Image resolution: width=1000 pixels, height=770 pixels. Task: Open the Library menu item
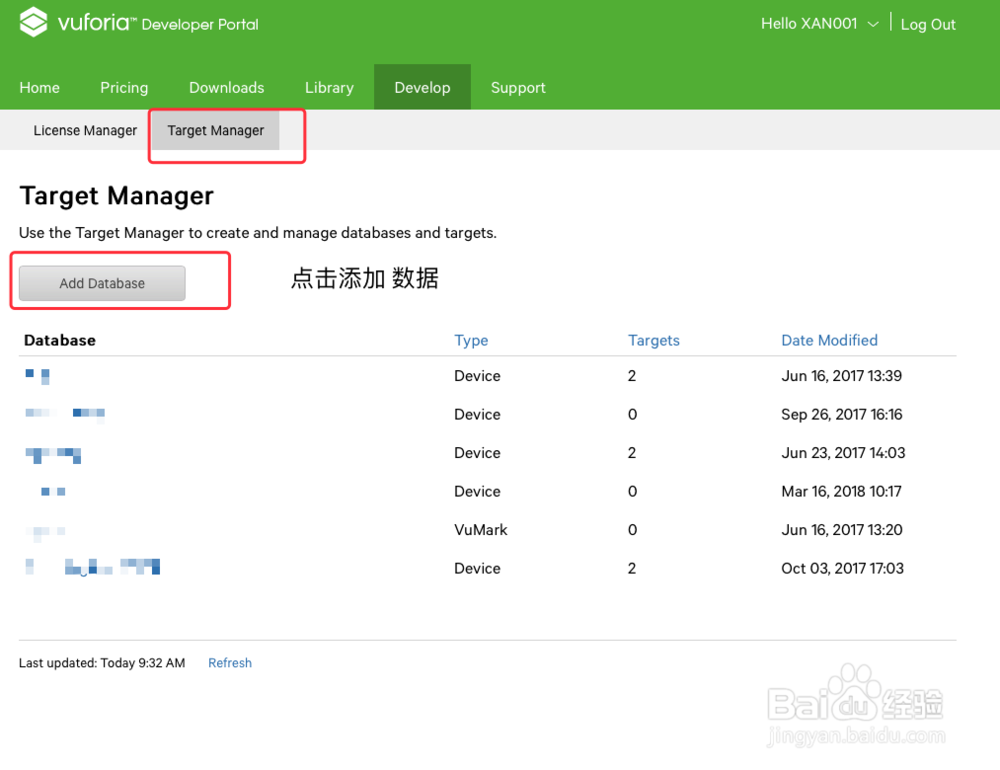coord(329,87)
